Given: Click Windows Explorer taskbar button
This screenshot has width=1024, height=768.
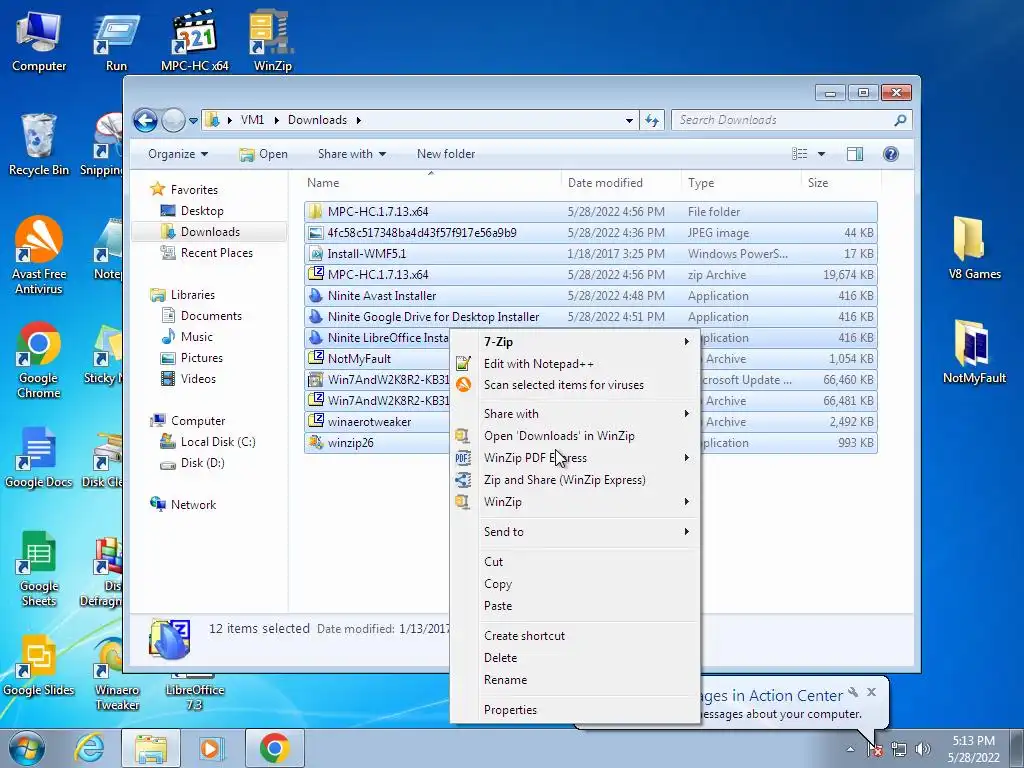Looking at the screenshot, I should click(x=151, y=748).
